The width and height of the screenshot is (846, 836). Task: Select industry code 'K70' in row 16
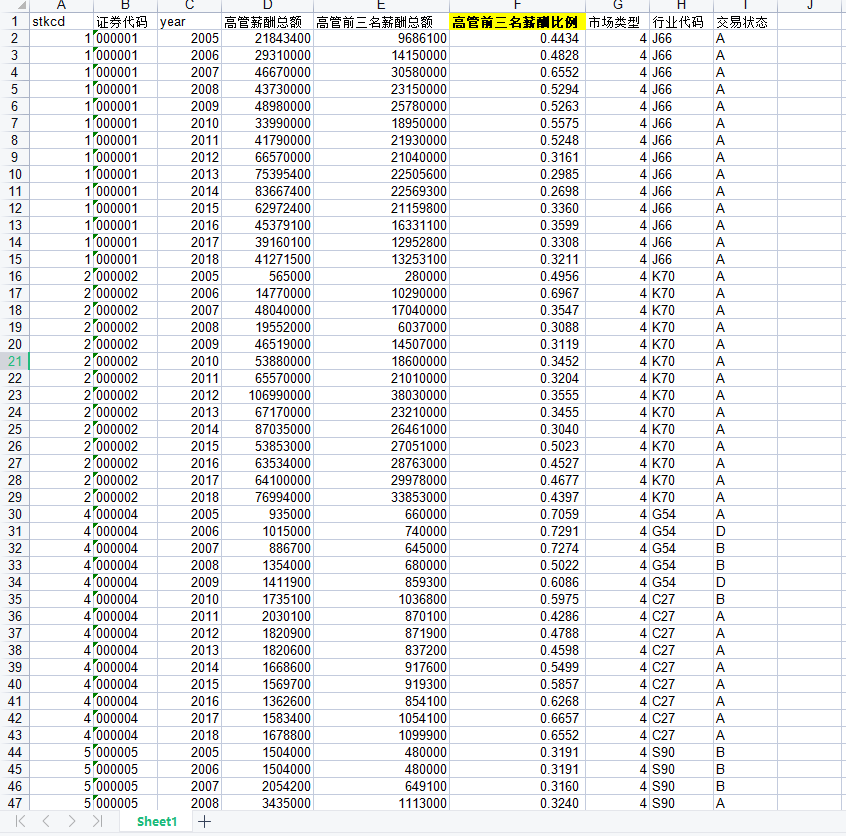coord(681,276)
